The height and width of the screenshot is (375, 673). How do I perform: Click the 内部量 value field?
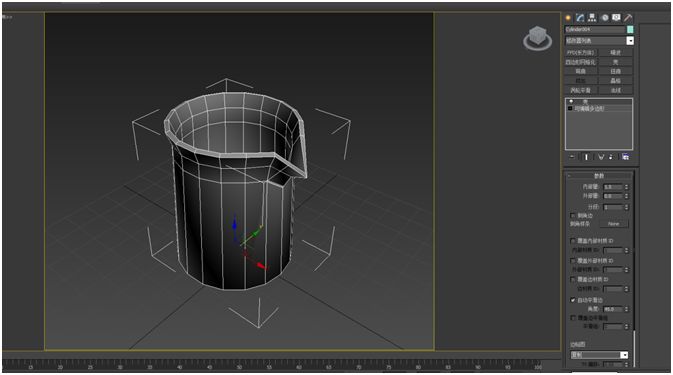612,187
